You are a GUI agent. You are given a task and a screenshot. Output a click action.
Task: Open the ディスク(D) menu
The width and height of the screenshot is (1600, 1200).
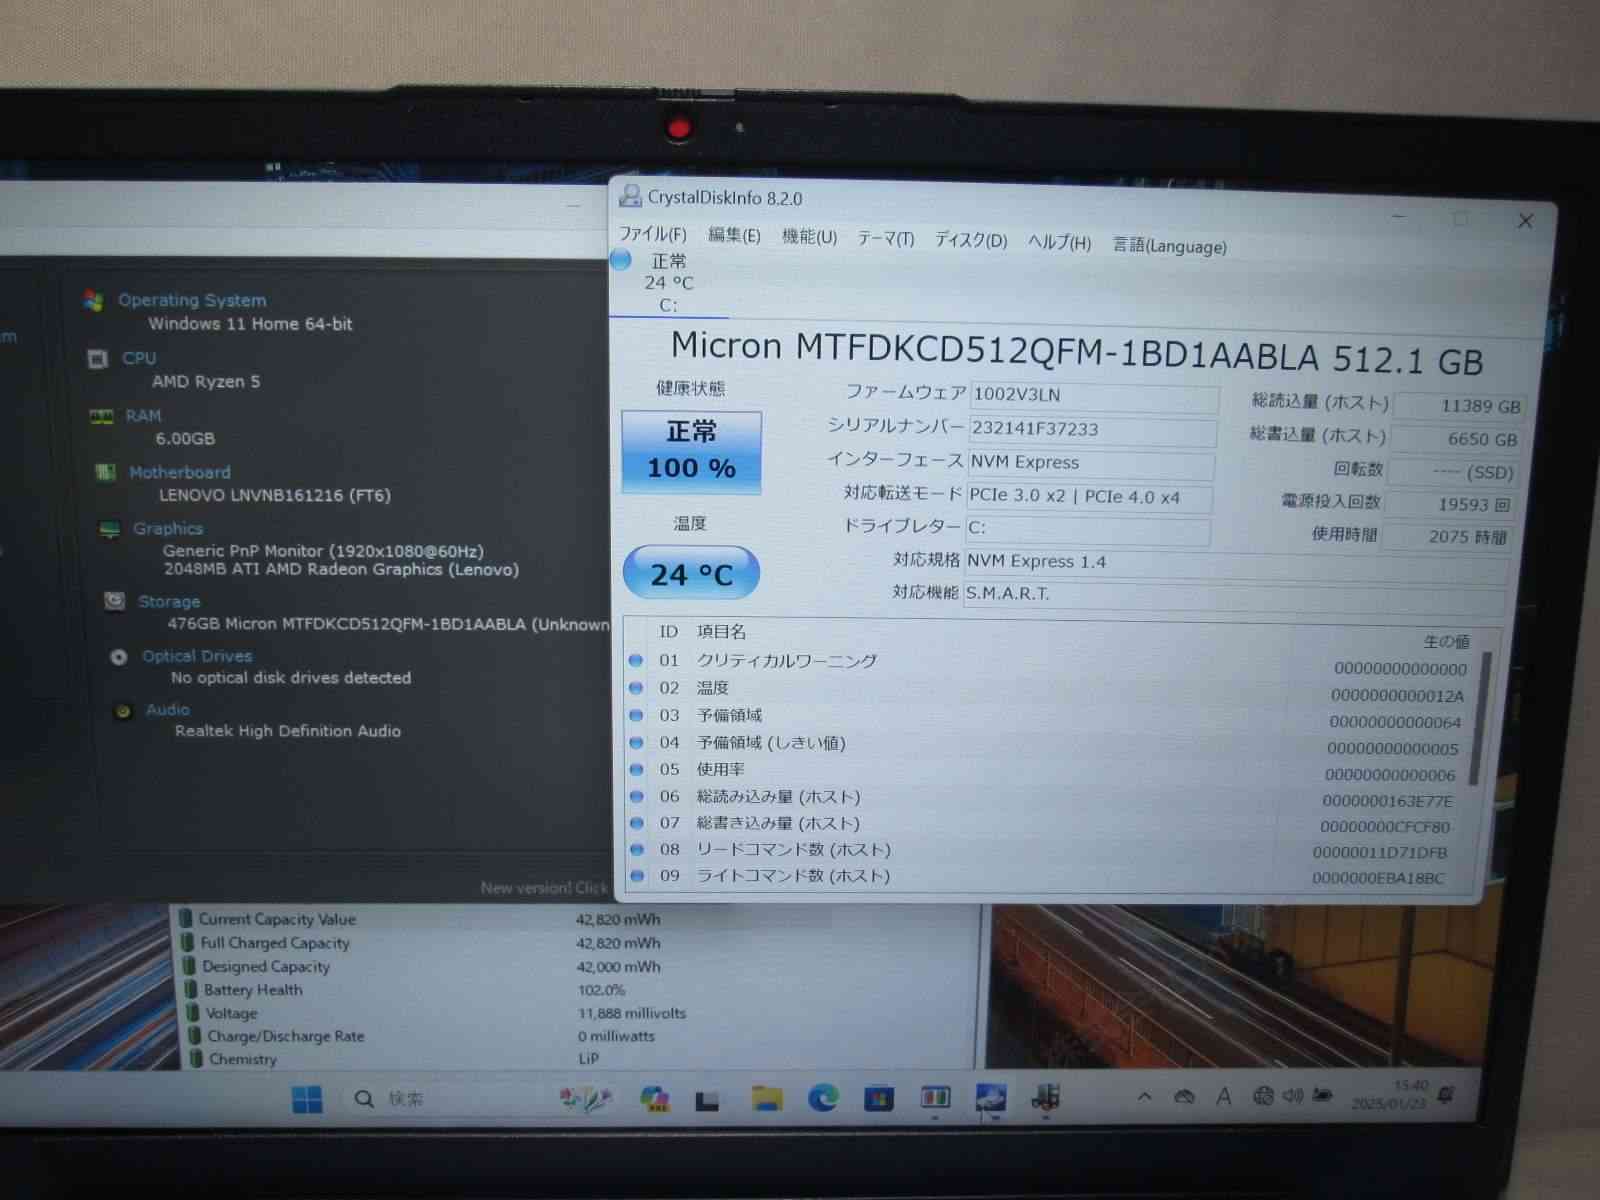[x=970, y=241]
